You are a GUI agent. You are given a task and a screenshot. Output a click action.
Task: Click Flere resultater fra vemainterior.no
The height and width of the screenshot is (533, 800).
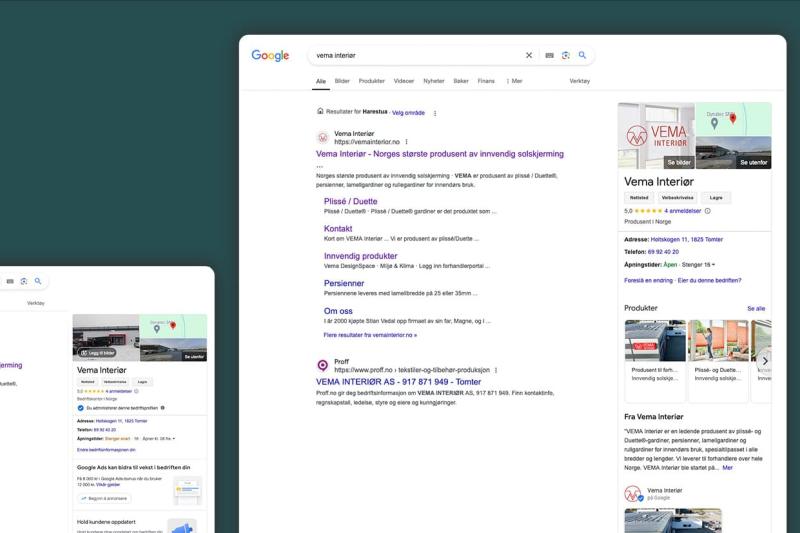point(370,335)
